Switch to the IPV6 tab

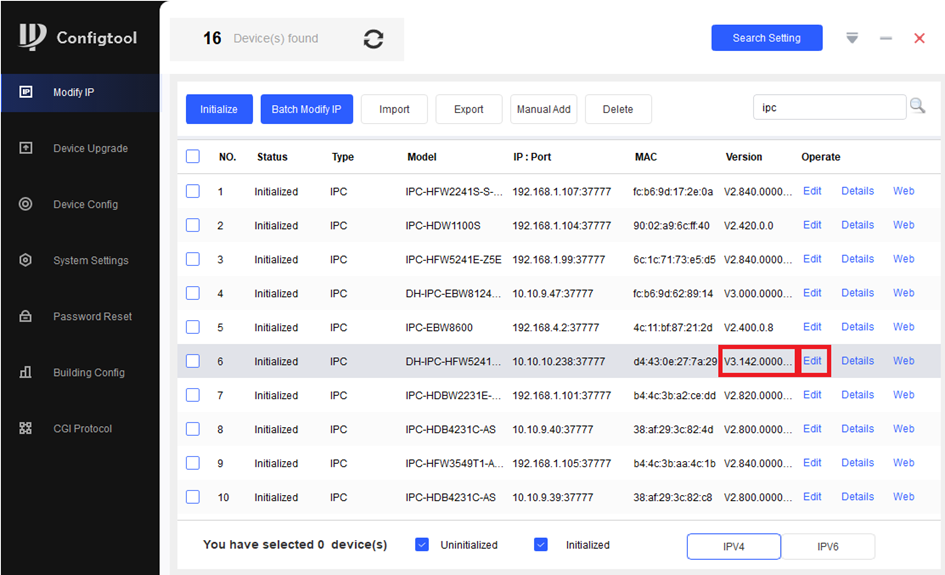coord(827,546)
